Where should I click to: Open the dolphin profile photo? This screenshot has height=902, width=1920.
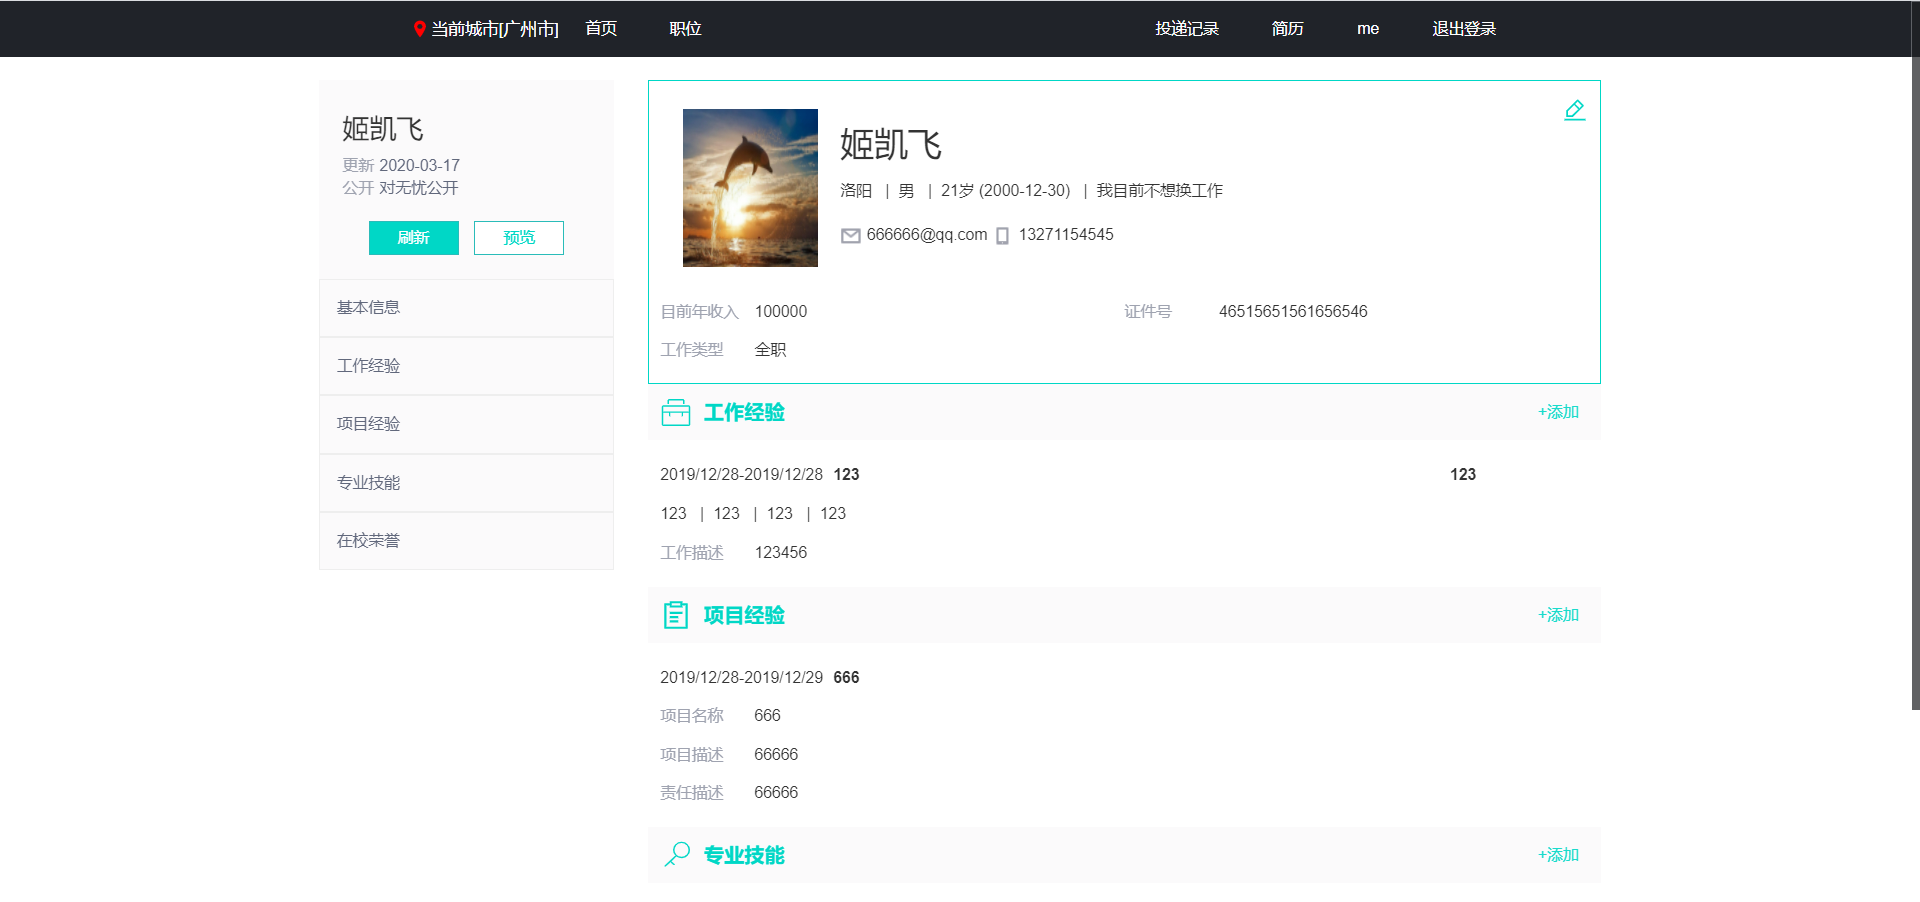tap(750, 188)
